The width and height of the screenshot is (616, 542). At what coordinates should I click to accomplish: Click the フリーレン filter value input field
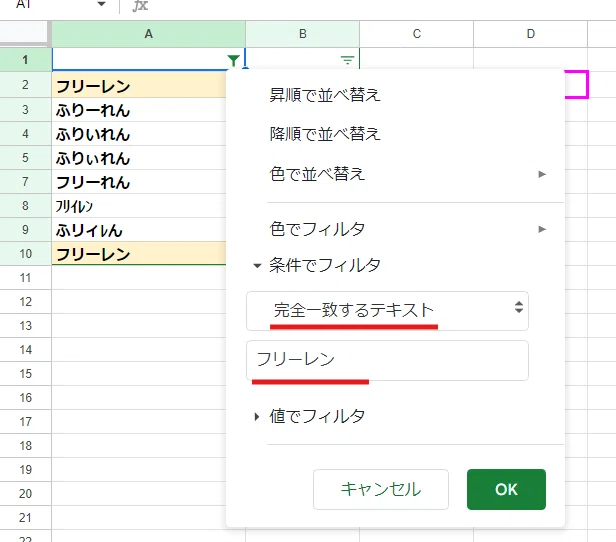(x=387, y=360)
